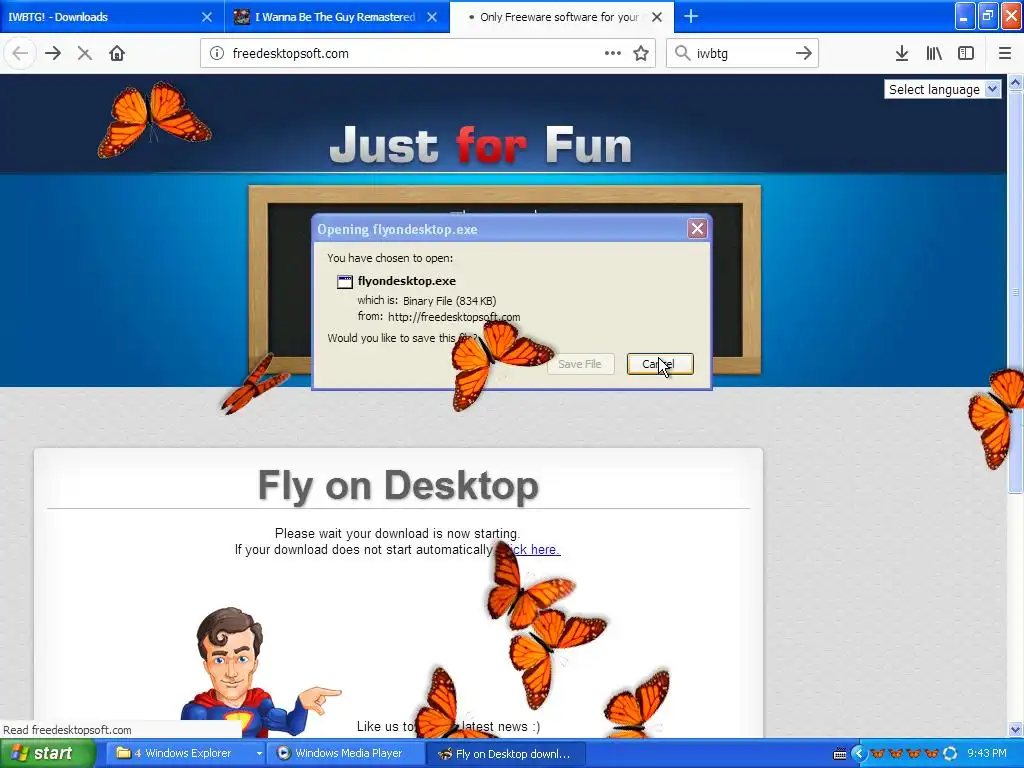Select Fly on Desktop downl... taskbar button

pos(505,754)
